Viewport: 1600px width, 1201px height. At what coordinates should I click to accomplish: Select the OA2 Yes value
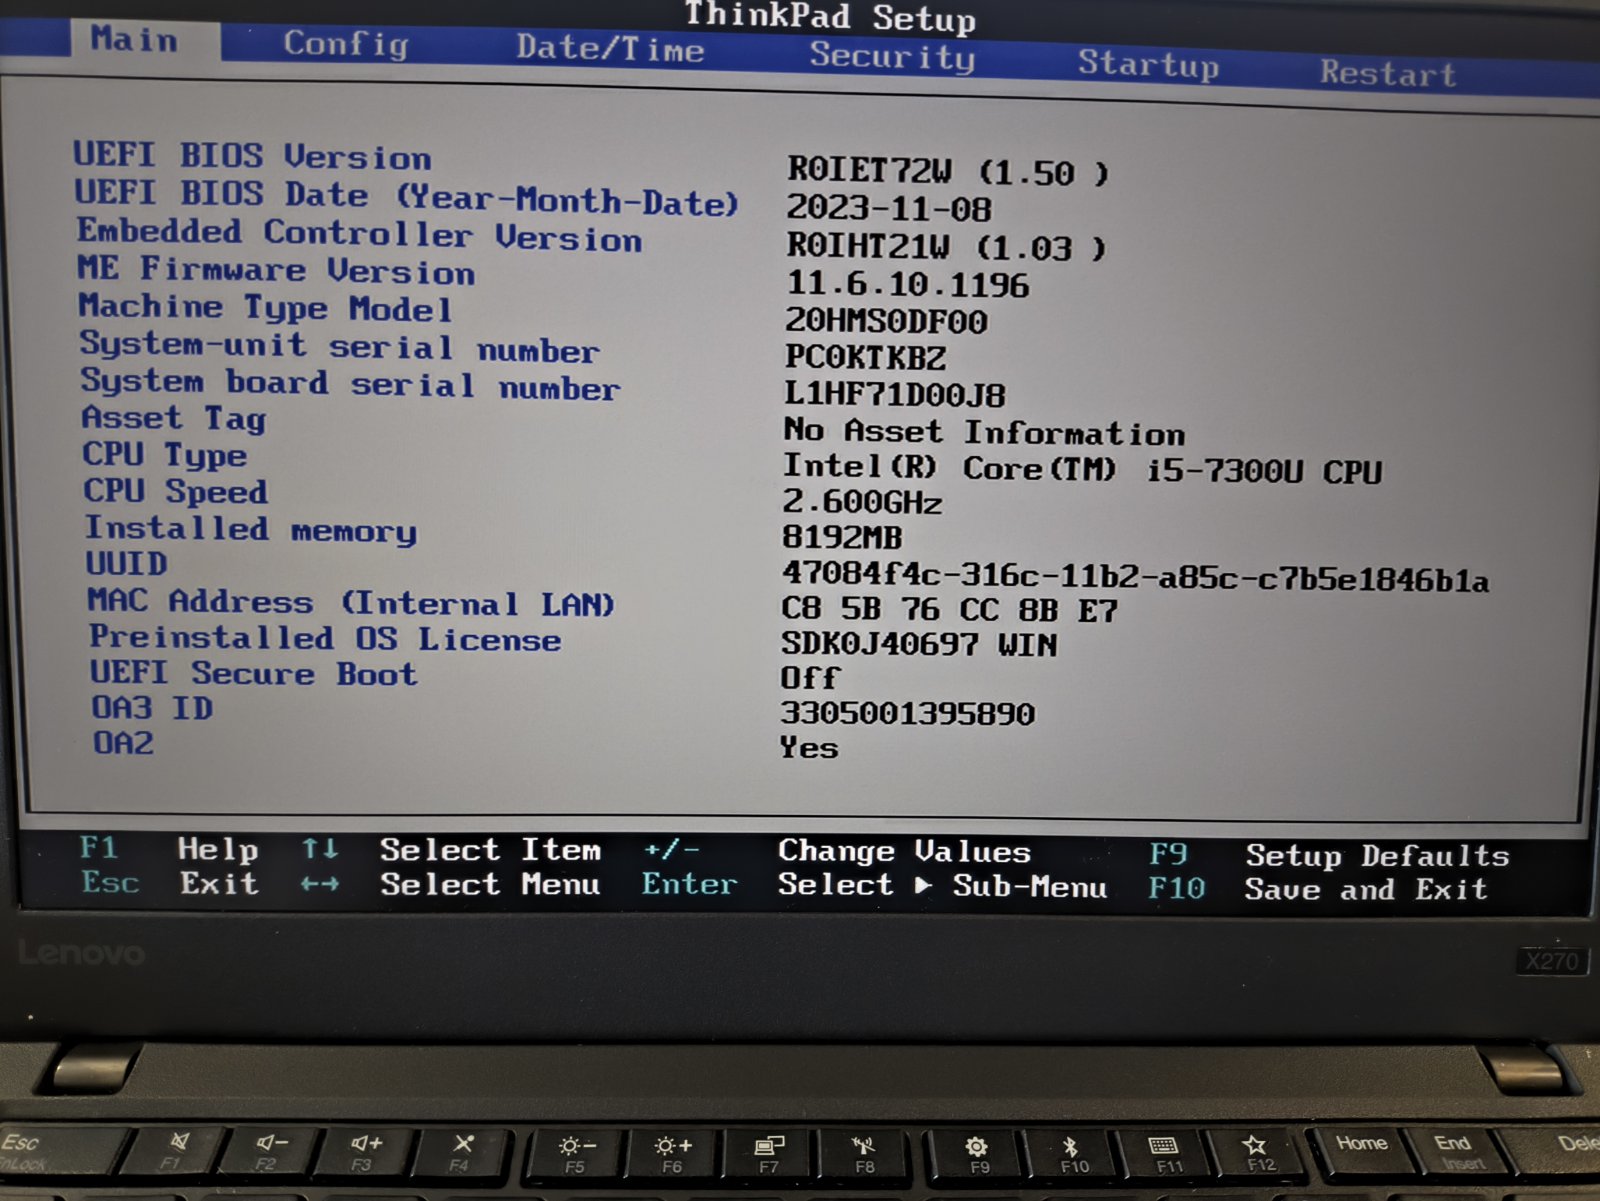[809, 748]
